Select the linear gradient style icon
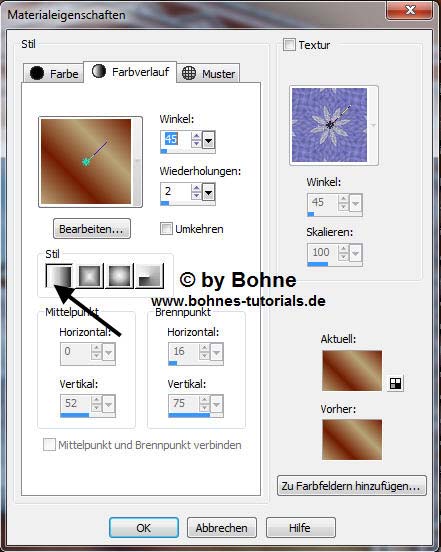This screenshot has height=552, width=441. click(x=59, y=276)
